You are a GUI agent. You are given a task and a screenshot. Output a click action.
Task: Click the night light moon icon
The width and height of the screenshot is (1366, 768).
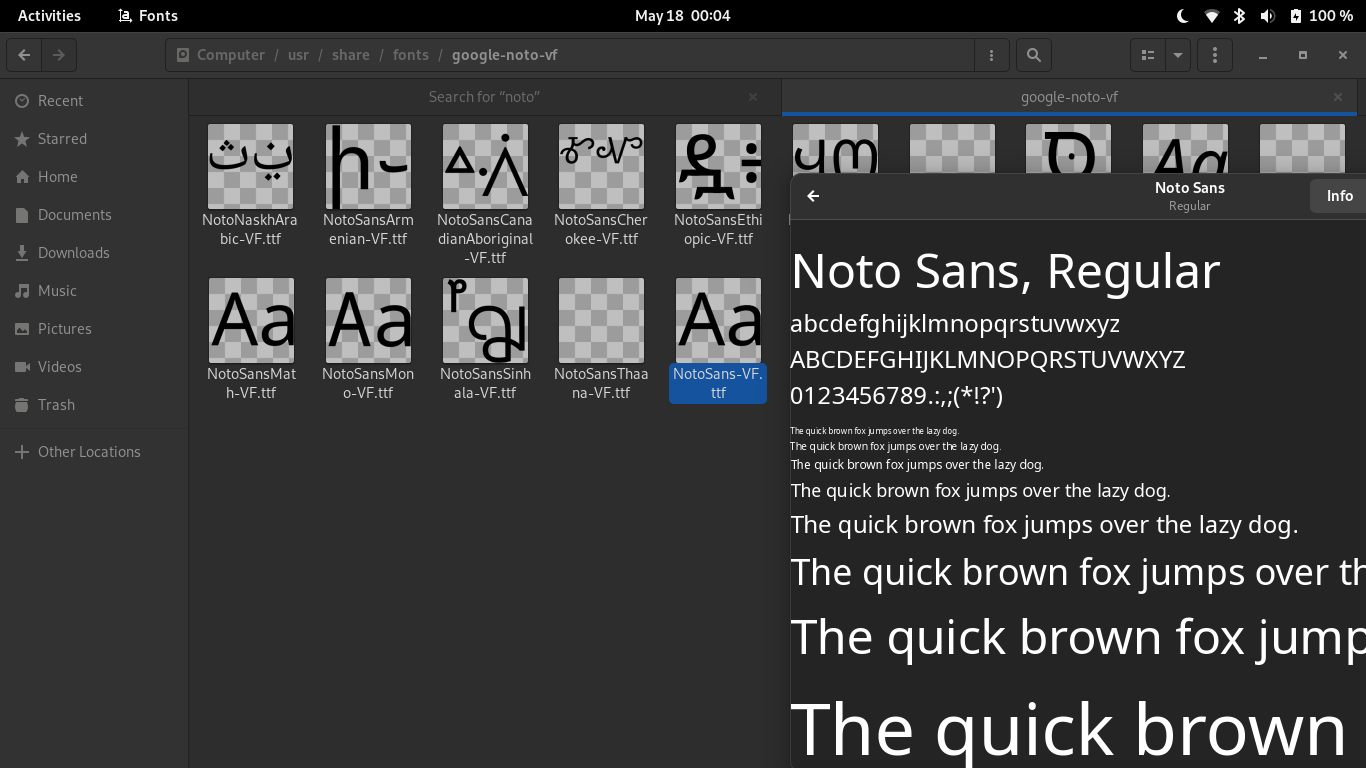click(x=1183, y=16)
